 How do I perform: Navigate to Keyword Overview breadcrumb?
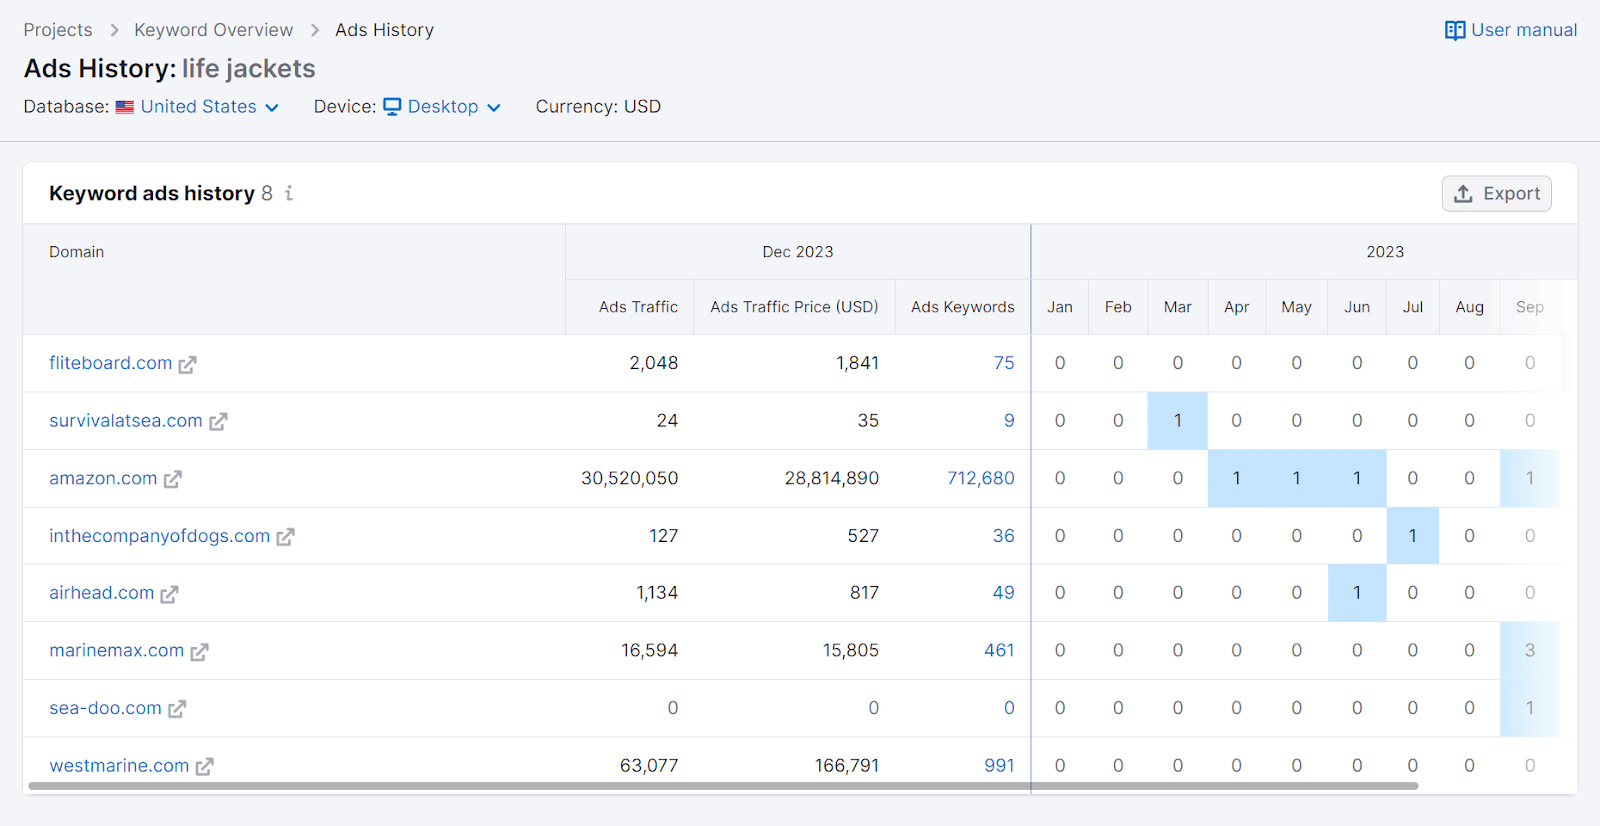[214, 30]
